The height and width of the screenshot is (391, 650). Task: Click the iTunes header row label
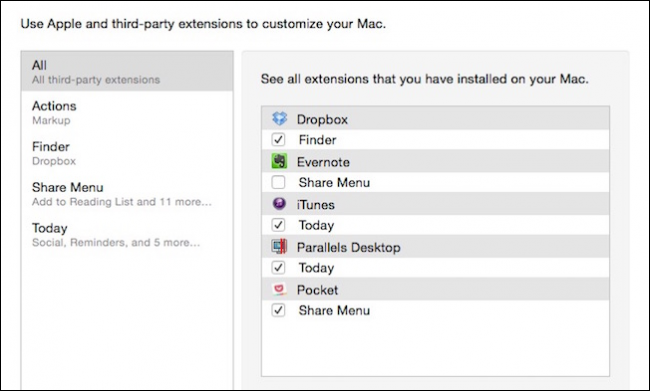(315, 205)
